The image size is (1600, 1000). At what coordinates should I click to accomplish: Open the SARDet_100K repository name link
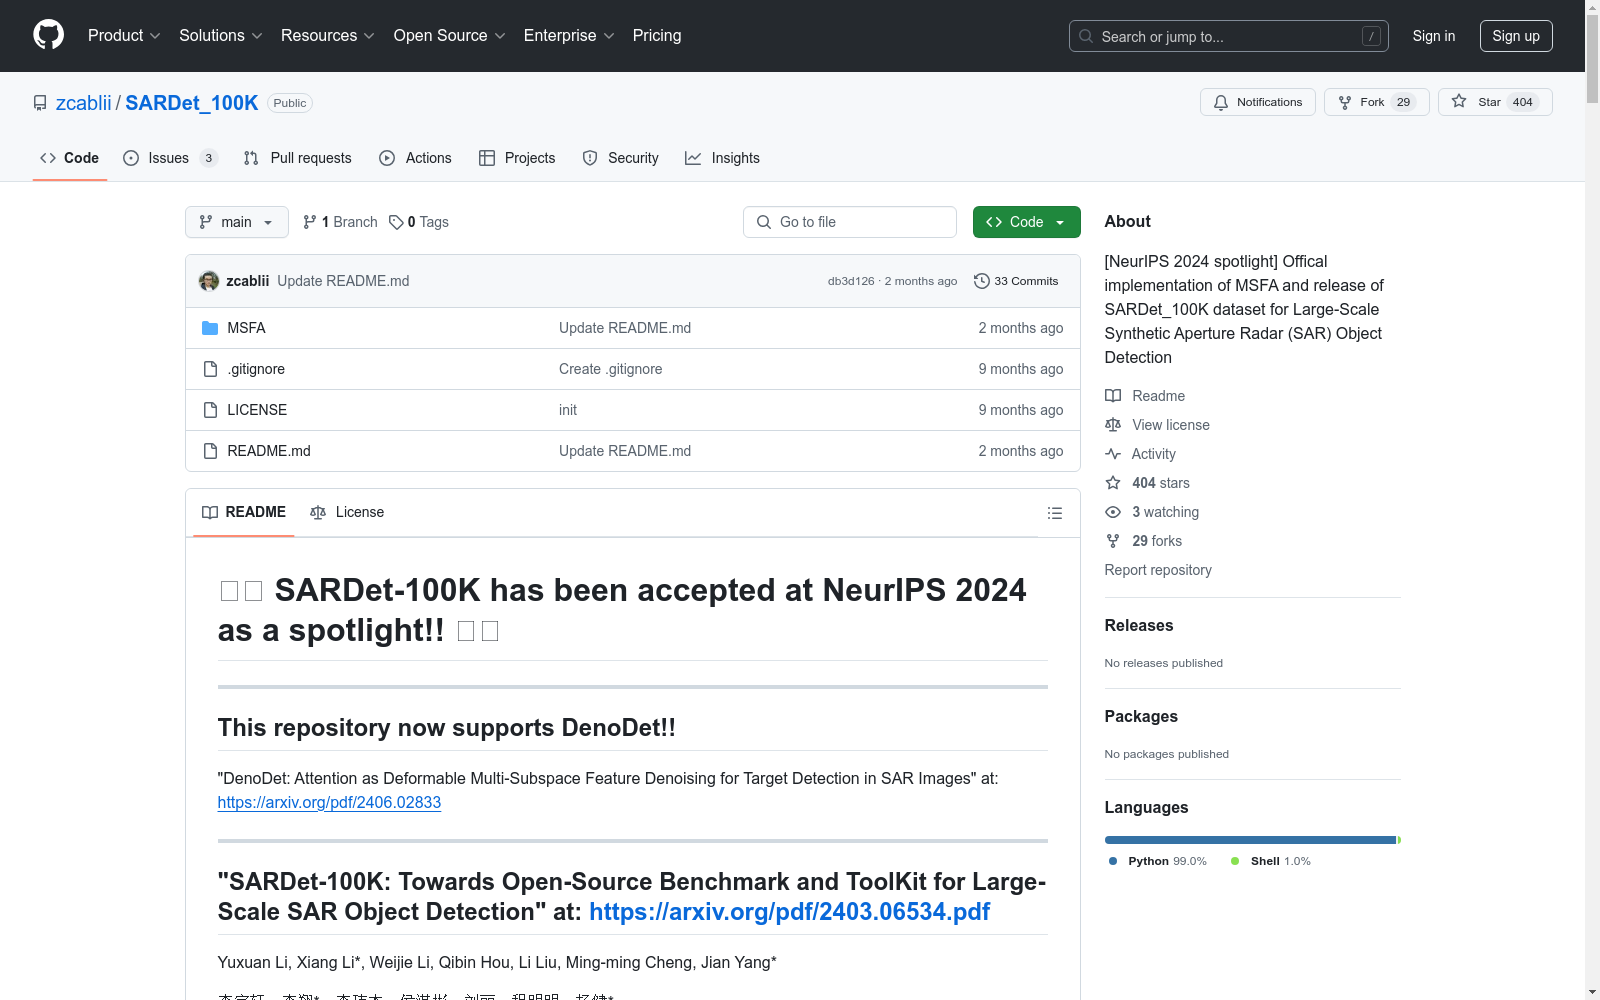point(192,103)
